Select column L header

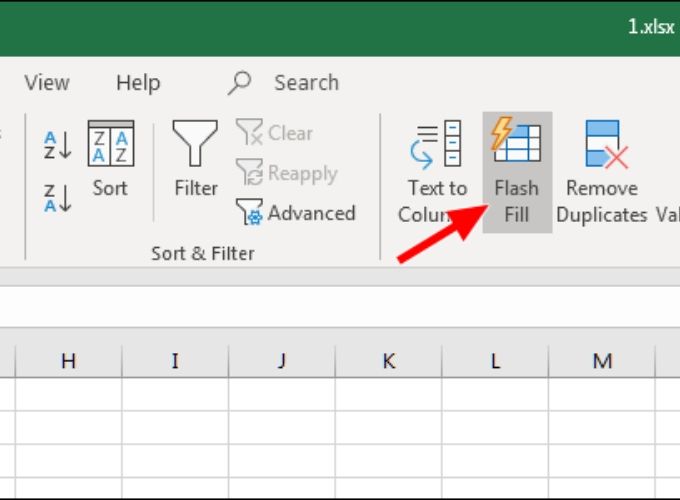coord(495,361)
